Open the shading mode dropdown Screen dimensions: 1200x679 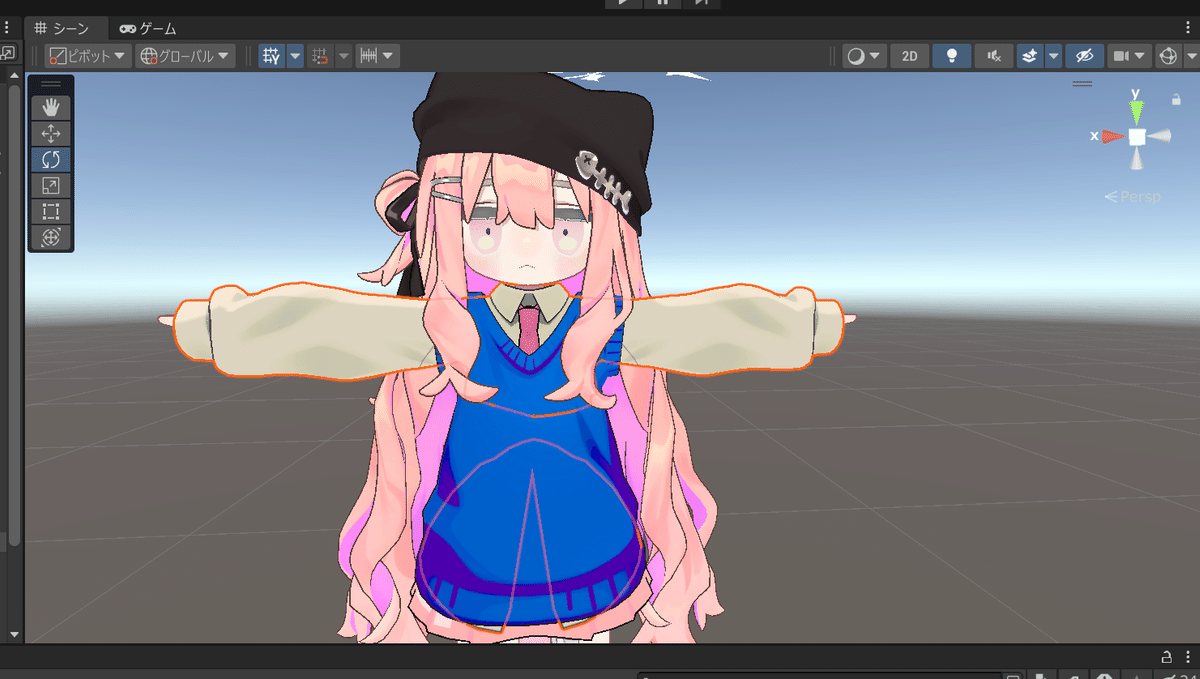click(865, 56)
